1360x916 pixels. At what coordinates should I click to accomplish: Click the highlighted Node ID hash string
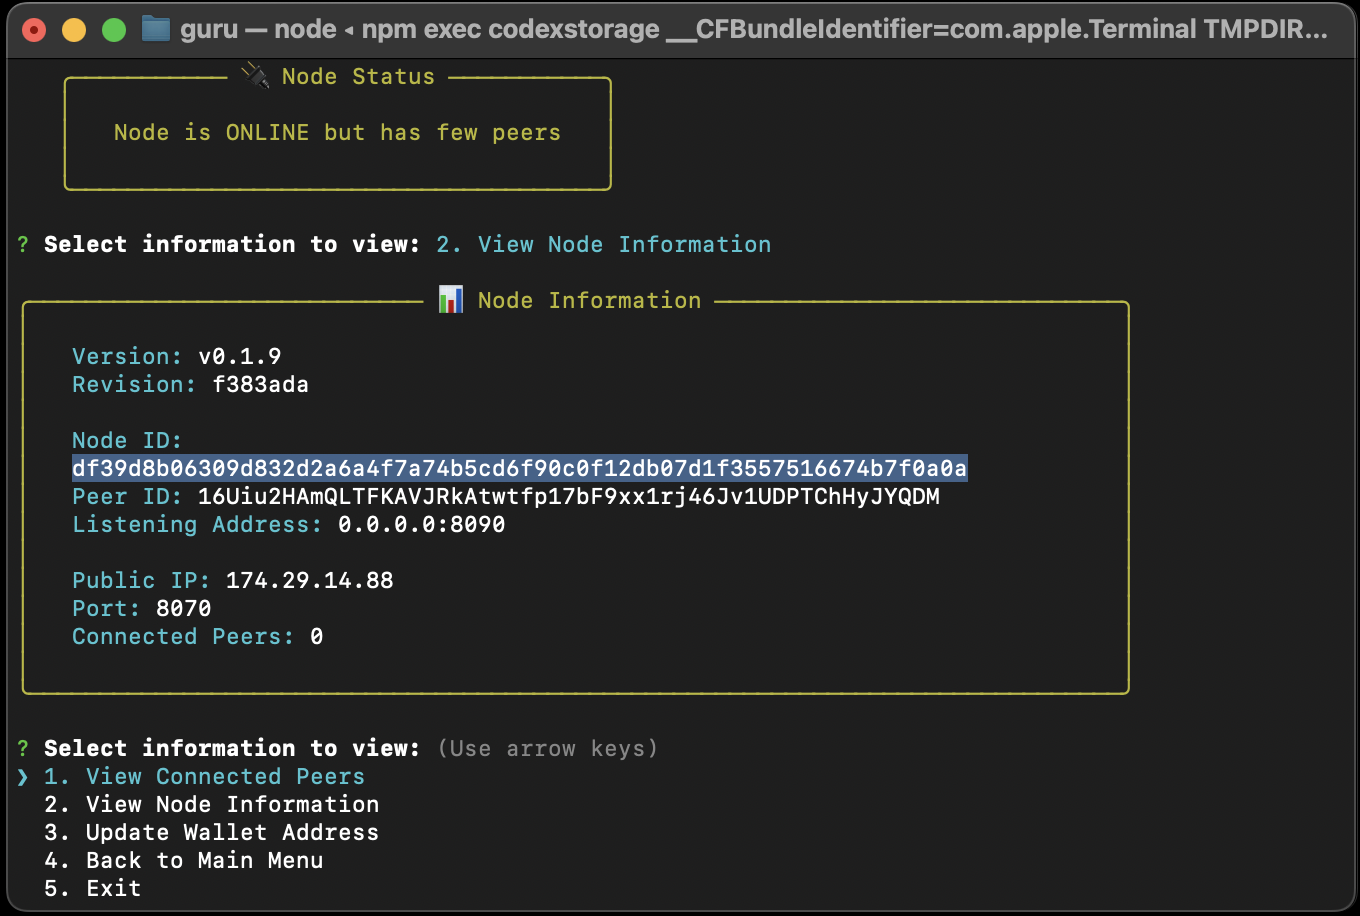pos(519,469)
